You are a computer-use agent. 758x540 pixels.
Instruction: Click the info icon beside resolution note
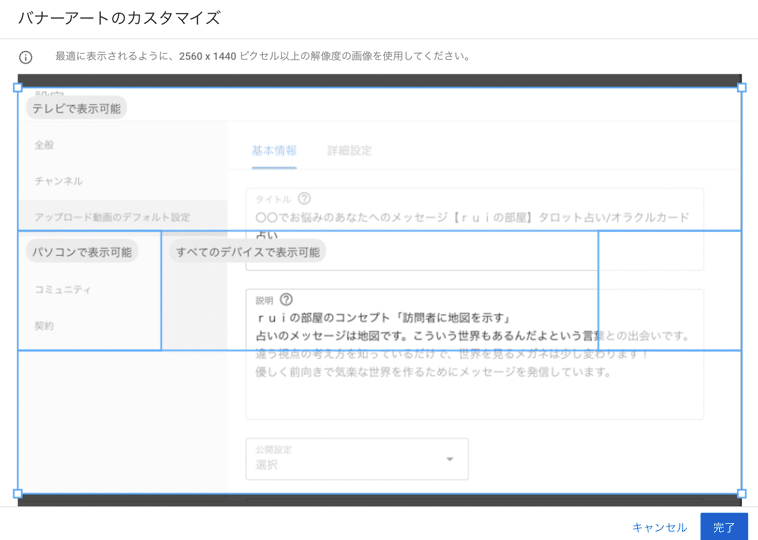26,58
